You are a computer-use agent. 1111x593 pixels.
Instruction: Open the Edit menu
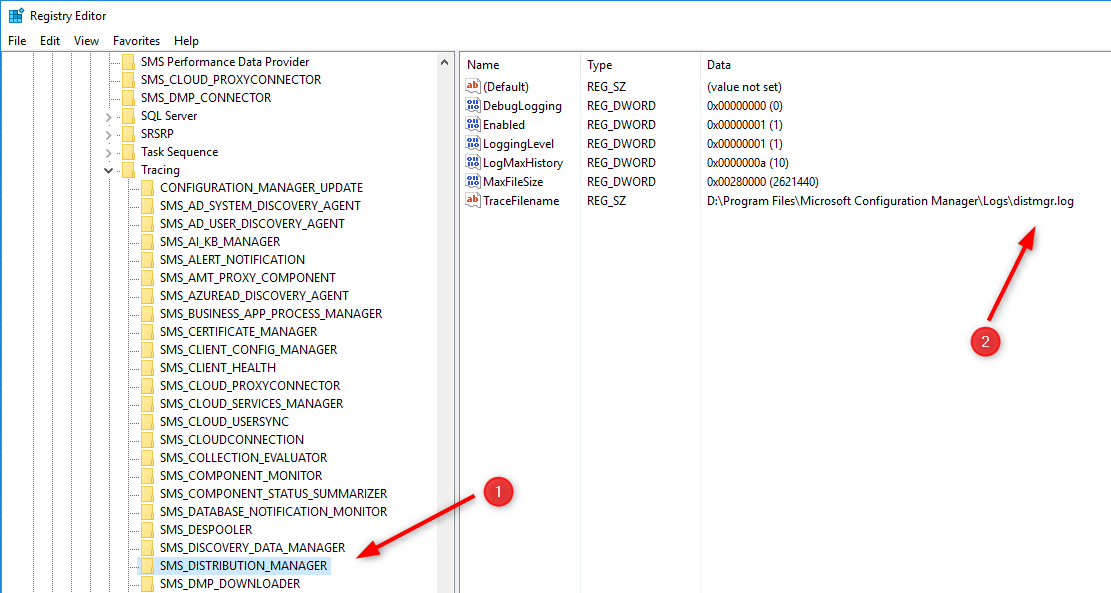tap(50, 41)
